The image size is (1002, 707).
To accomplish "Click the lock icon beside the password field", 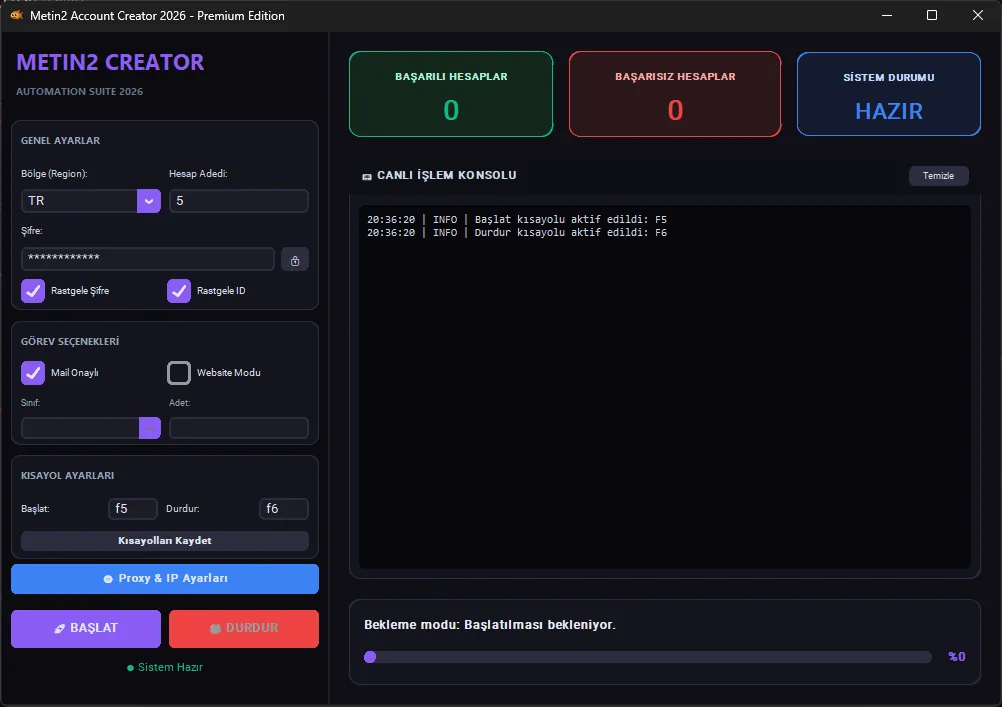I will (x=295, y=260).
